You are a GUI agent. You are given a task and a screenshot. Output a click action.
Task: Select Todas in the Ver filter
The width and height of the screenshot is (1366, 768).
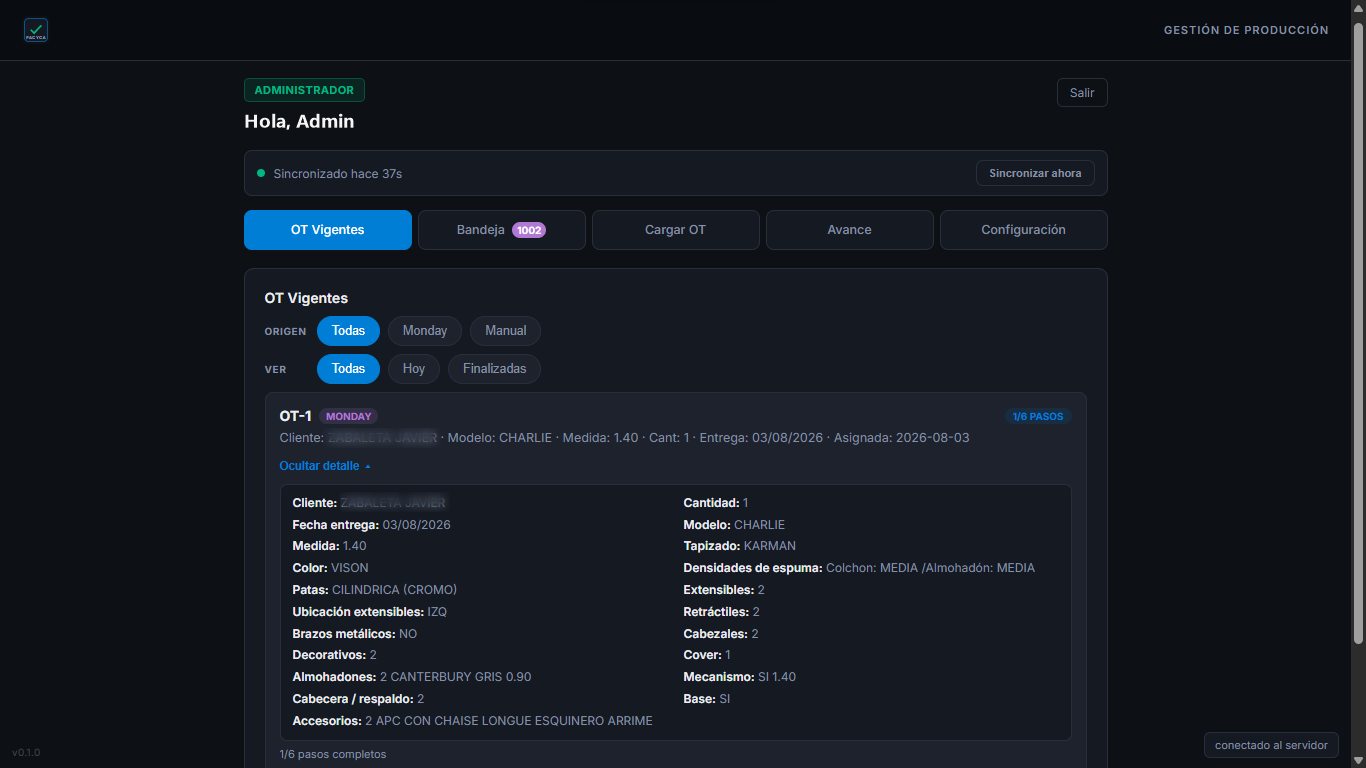(348, 369)
